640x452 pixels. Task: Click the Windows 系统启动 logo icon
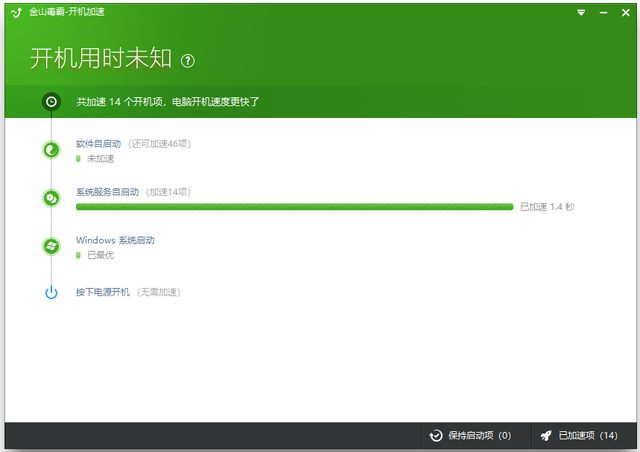(x=51, y=246)
